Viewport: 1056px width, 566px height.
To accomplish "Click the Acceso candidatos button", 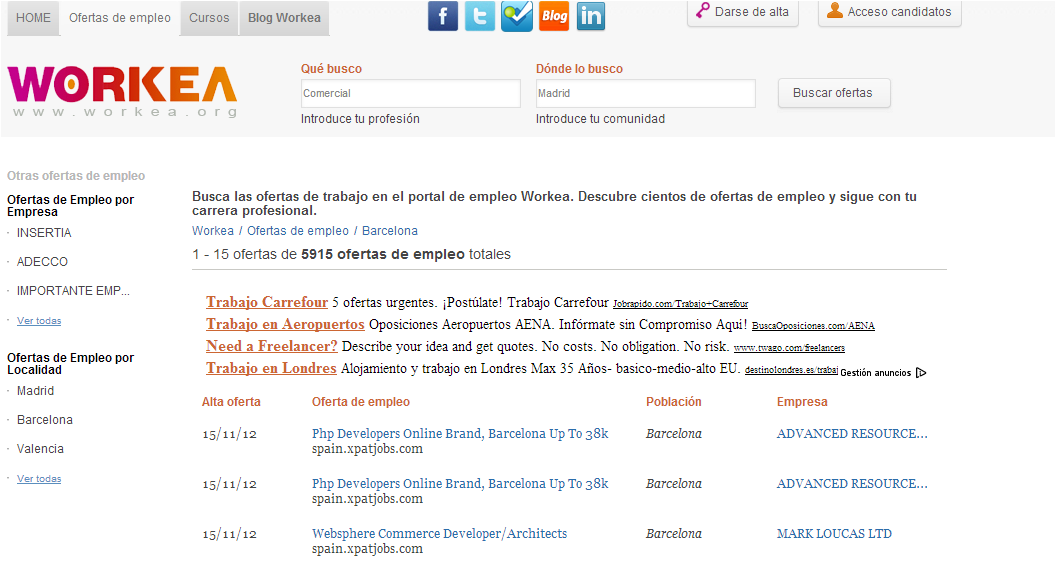I will 890,12.
